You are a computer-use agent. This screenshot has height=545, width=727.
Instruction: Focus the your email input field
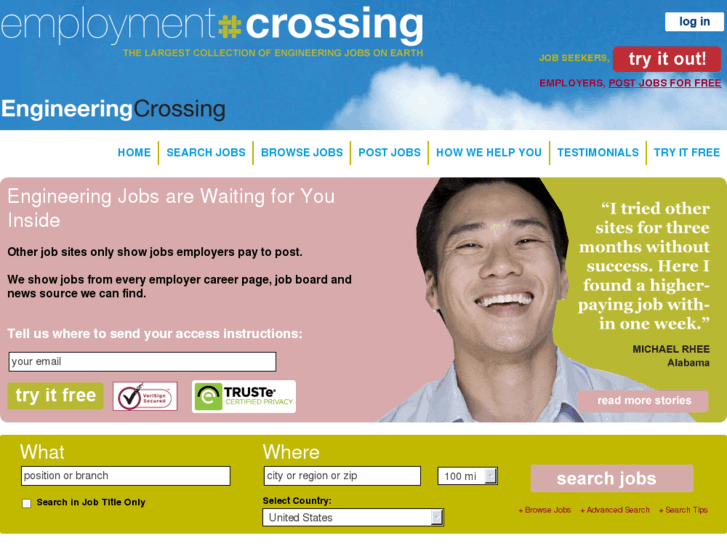[142, 362]
